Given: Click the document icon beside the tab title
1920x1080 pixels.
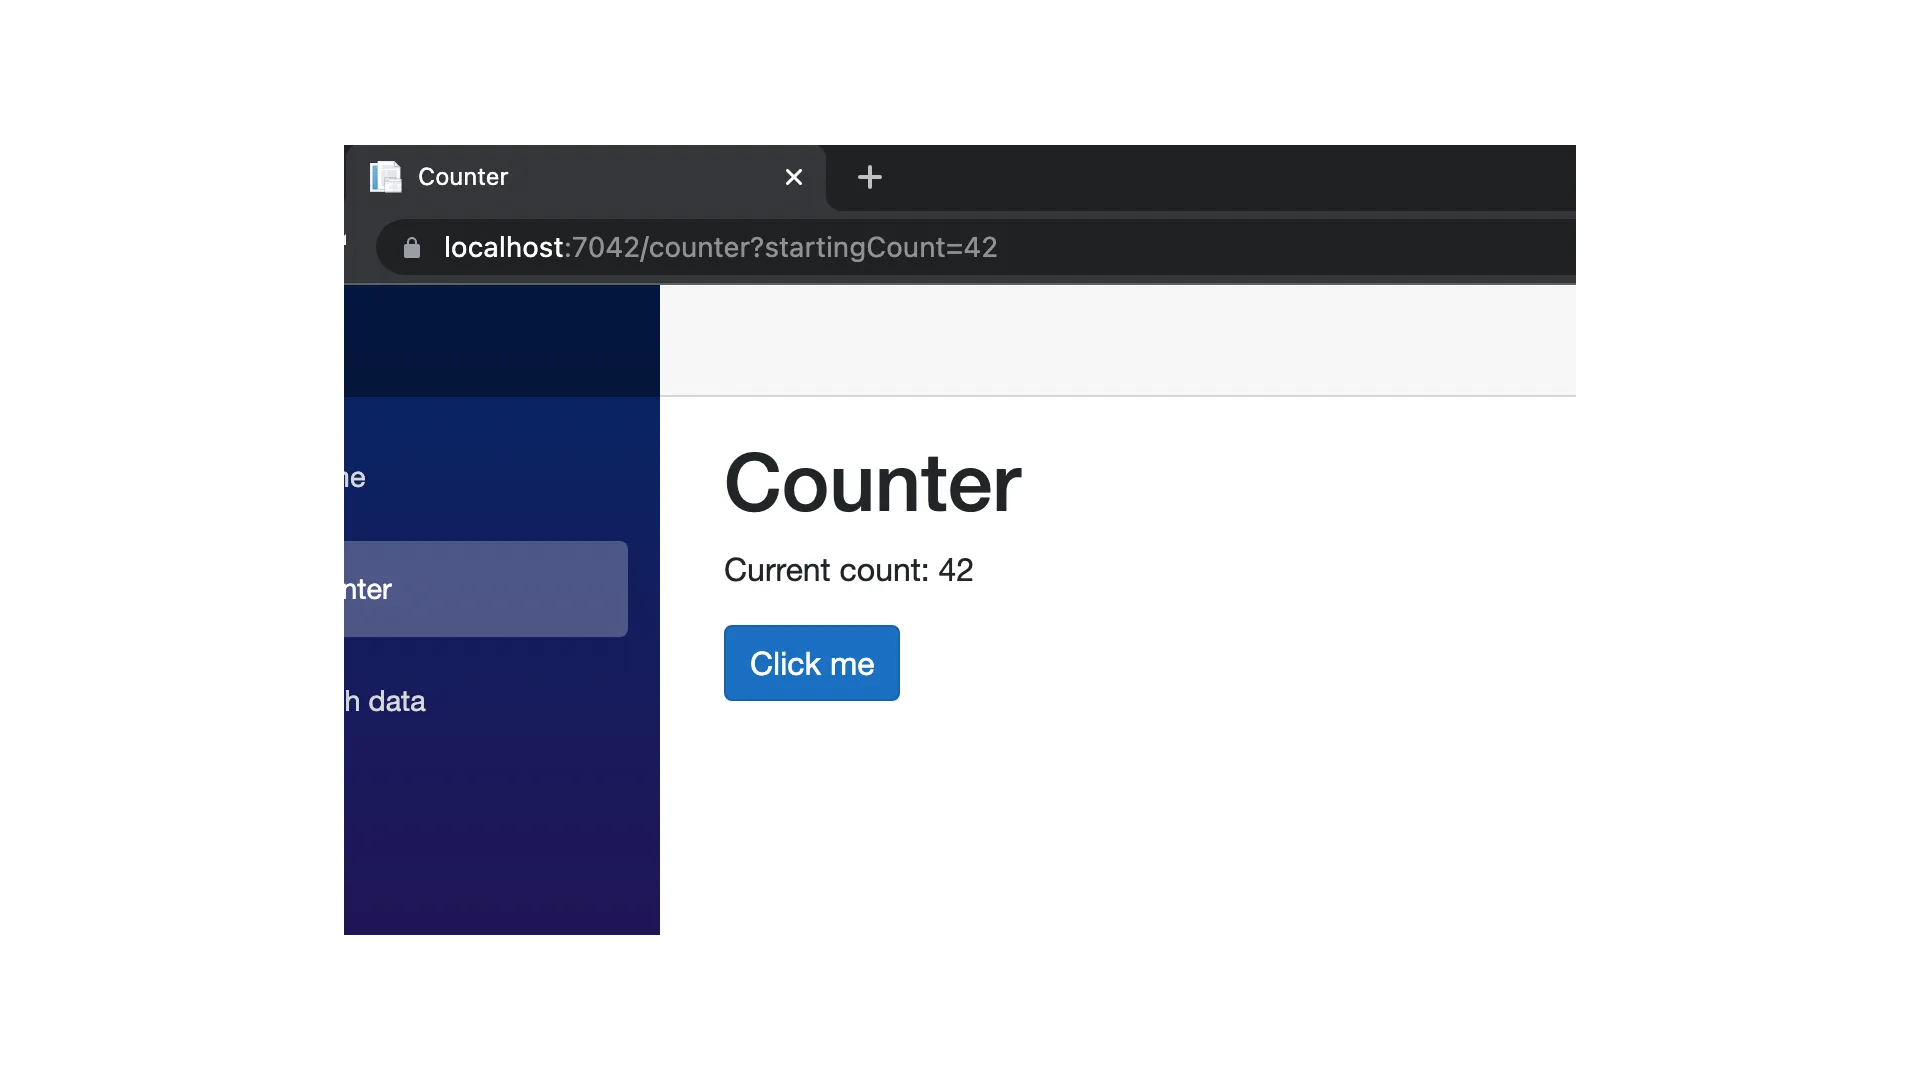Looking at the screenshot, I should [386, 177].
